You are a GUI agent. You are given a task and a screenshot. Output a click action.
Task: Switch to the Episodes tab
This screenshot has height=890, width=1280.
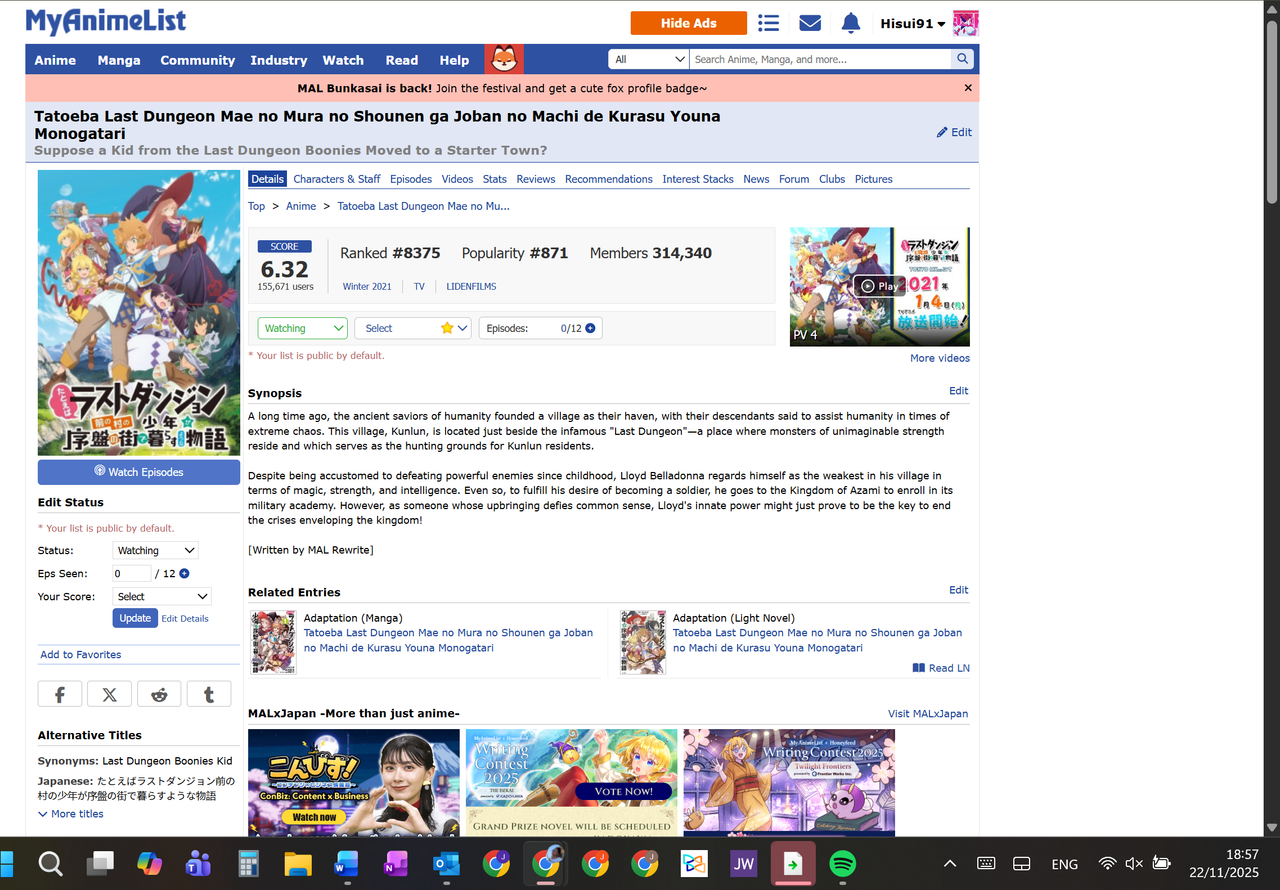tap(411, 179)
